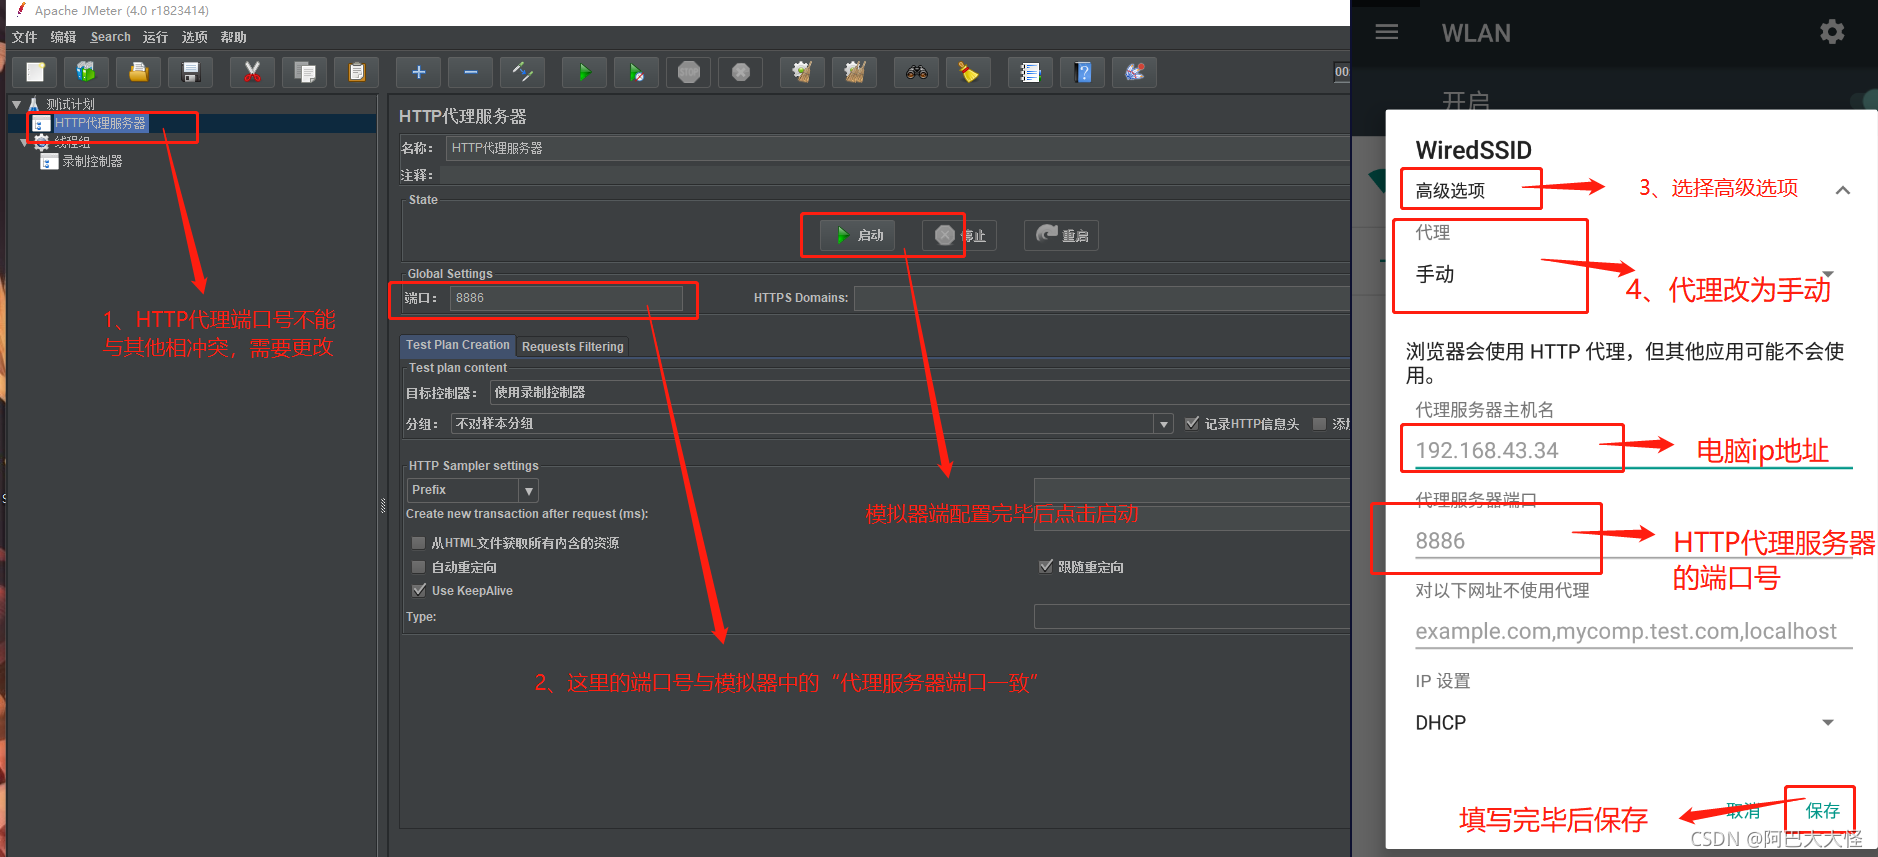
Task: Toggle the 从HTML文件获取所有内含的资源 checkbox
Action: pyautogui.click(x=419, y=543)
